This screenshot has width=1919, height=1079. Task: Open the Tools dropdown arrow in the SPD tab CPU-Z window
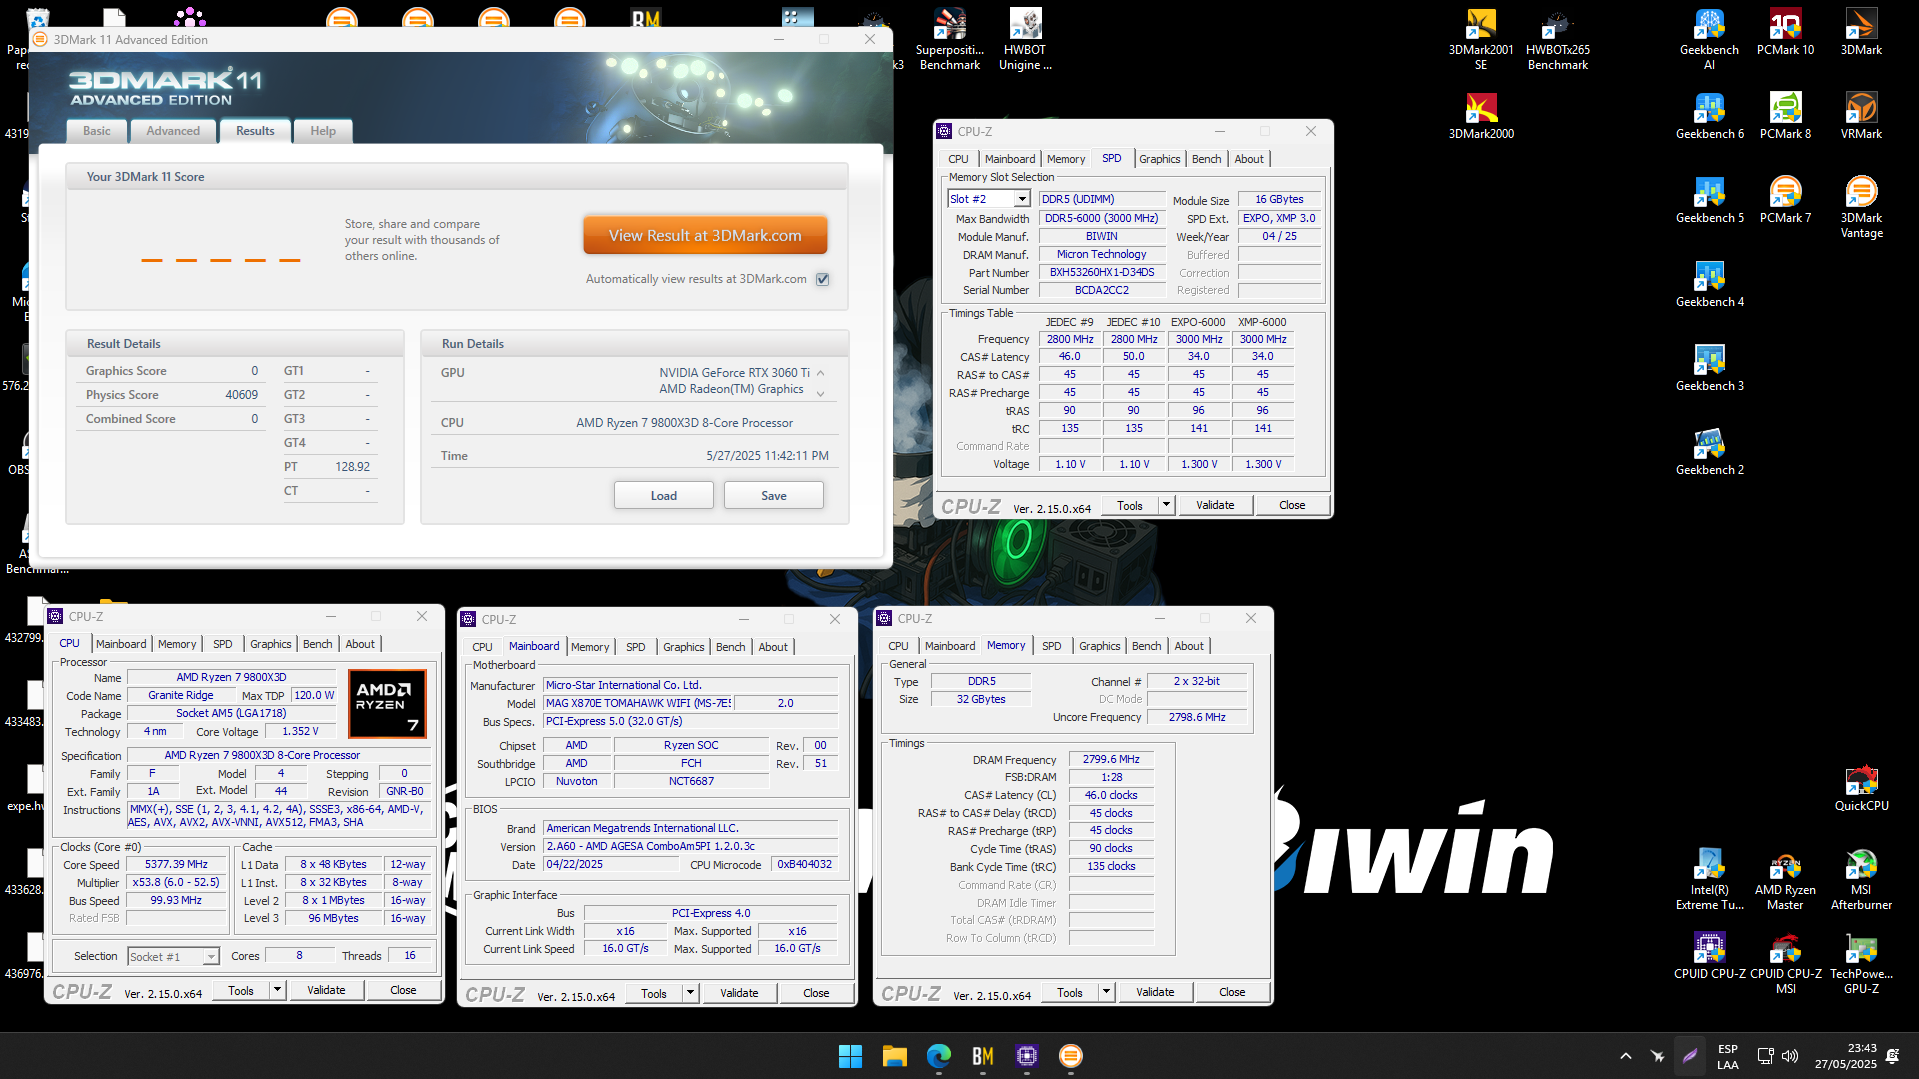click(1166, 505)
